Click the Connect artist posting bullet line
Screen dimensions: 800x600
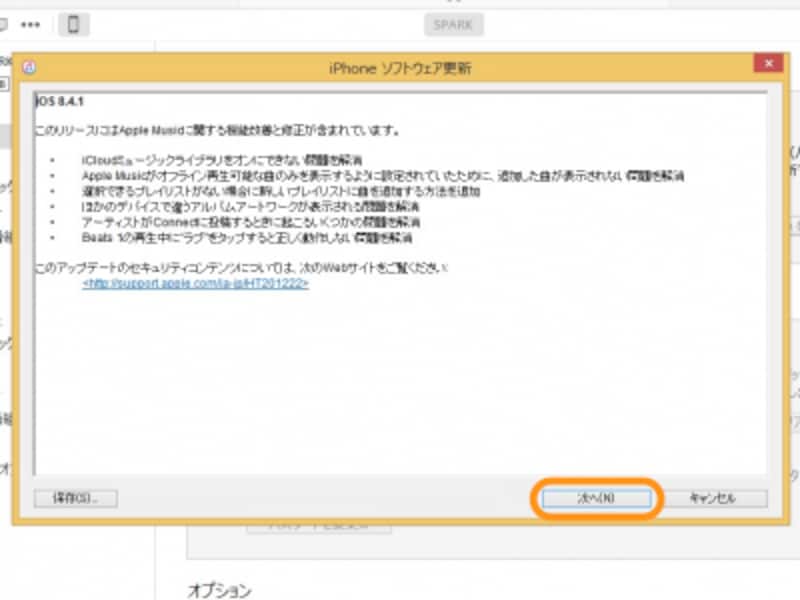(x=251, y=223)
